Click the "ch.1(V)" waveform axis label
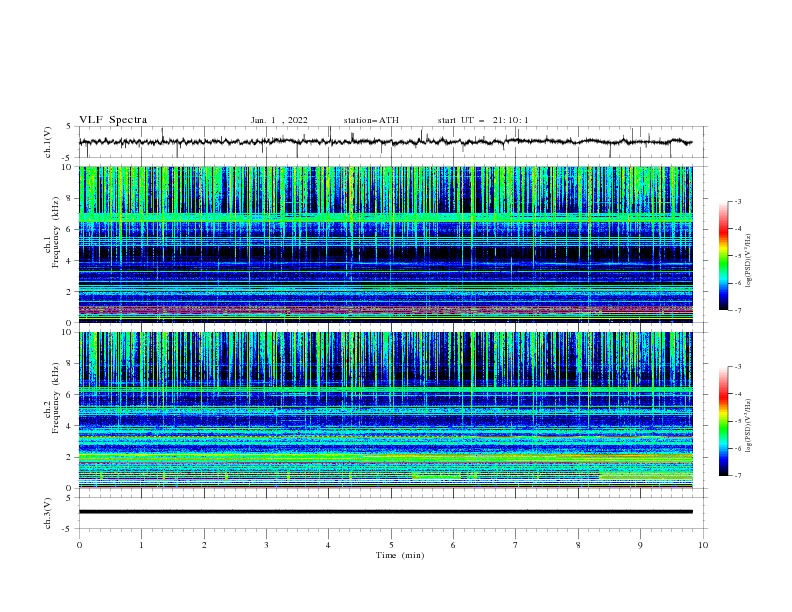 click(48, 142)
